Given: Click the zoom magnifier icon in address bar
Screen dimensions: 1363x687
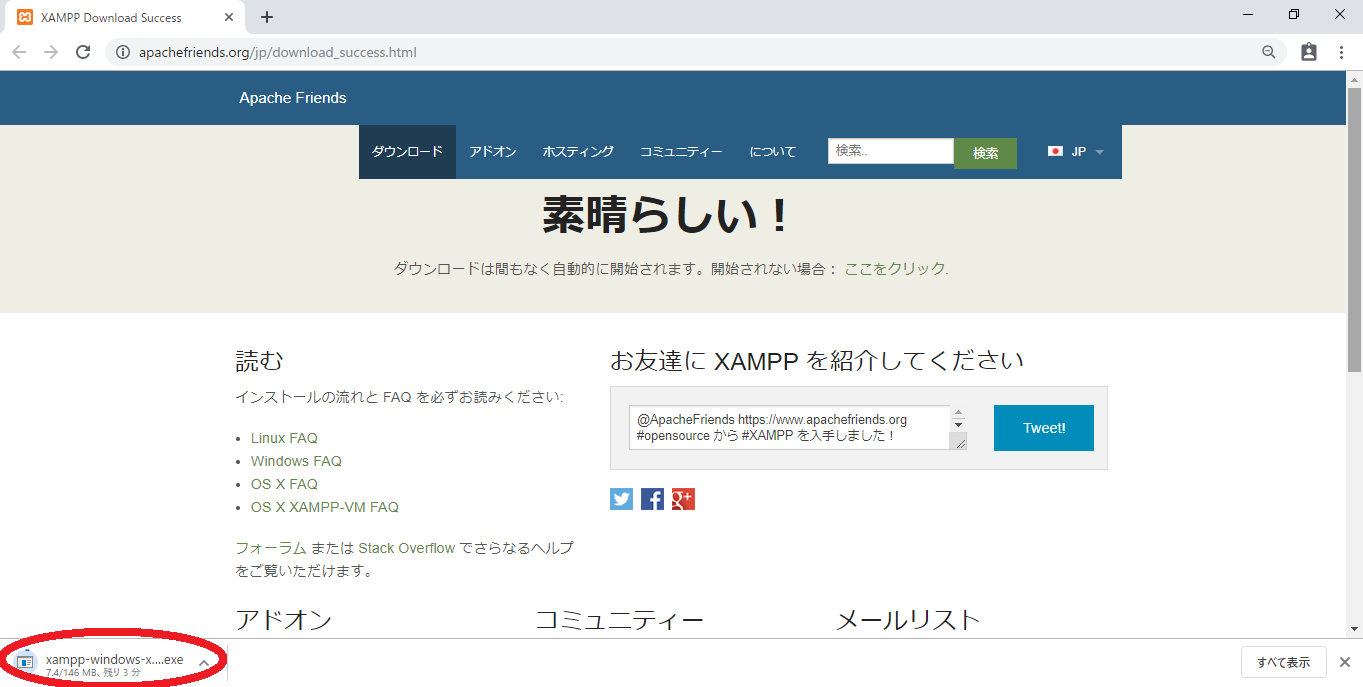Looking at the screenshot, I should click(x=1268, y=52).
